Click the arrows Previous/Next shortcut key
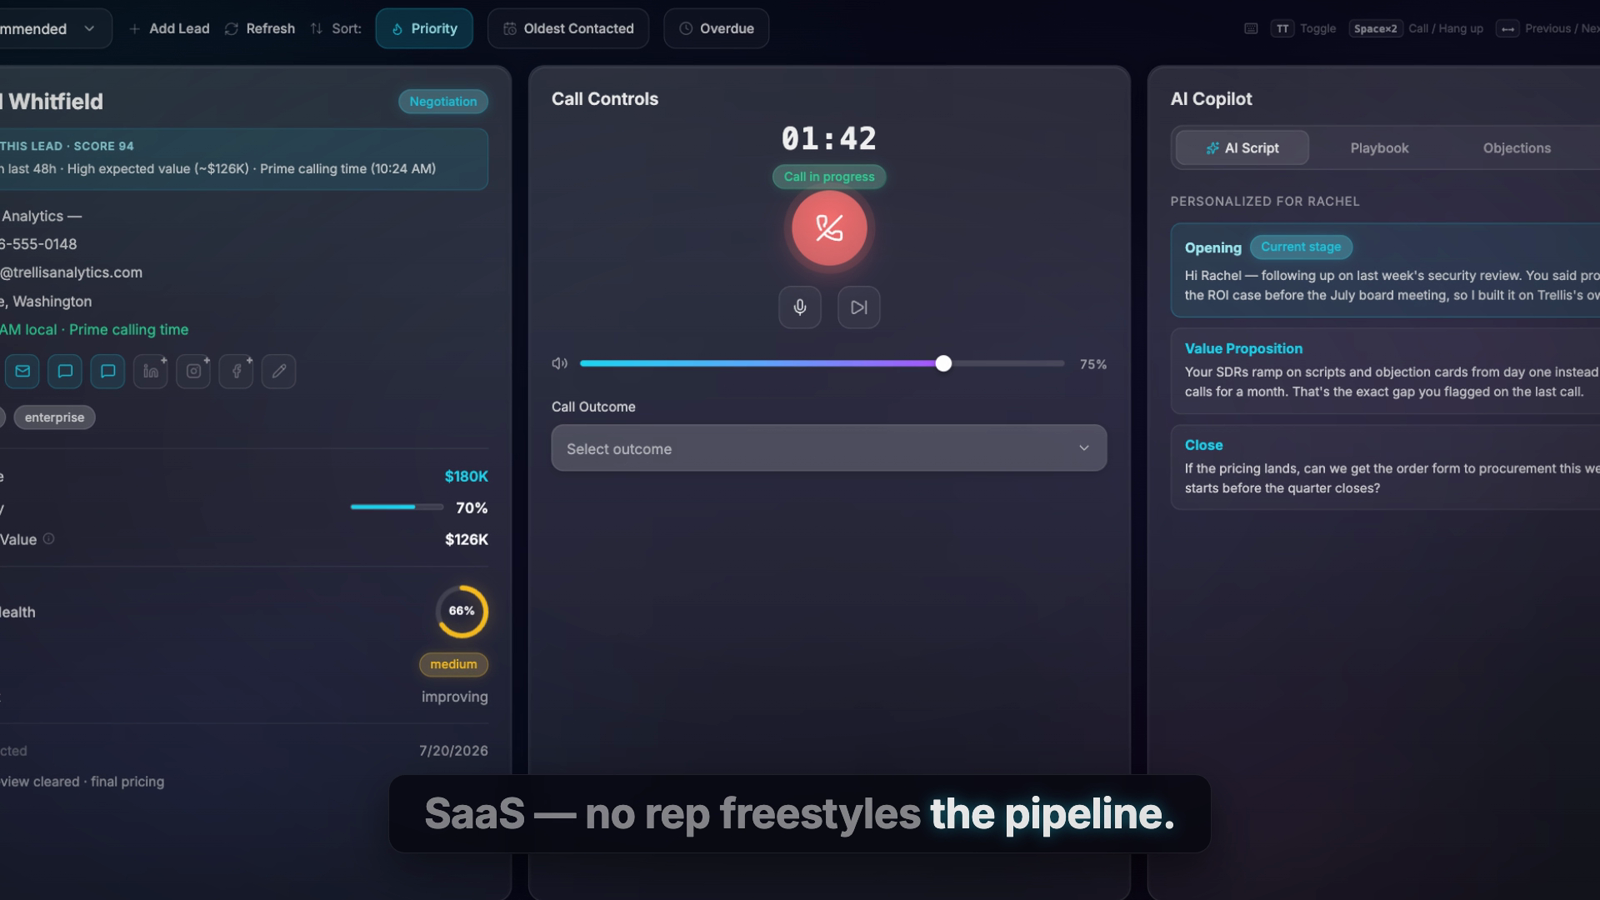The image size is (1600, 900). 1508,28
